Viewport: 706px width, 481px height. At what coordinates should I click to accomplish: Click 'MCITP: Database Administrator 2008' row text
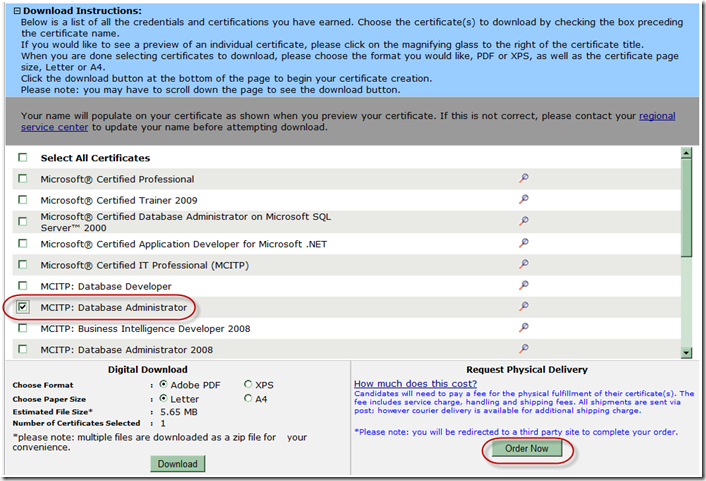tap(127, 350)
